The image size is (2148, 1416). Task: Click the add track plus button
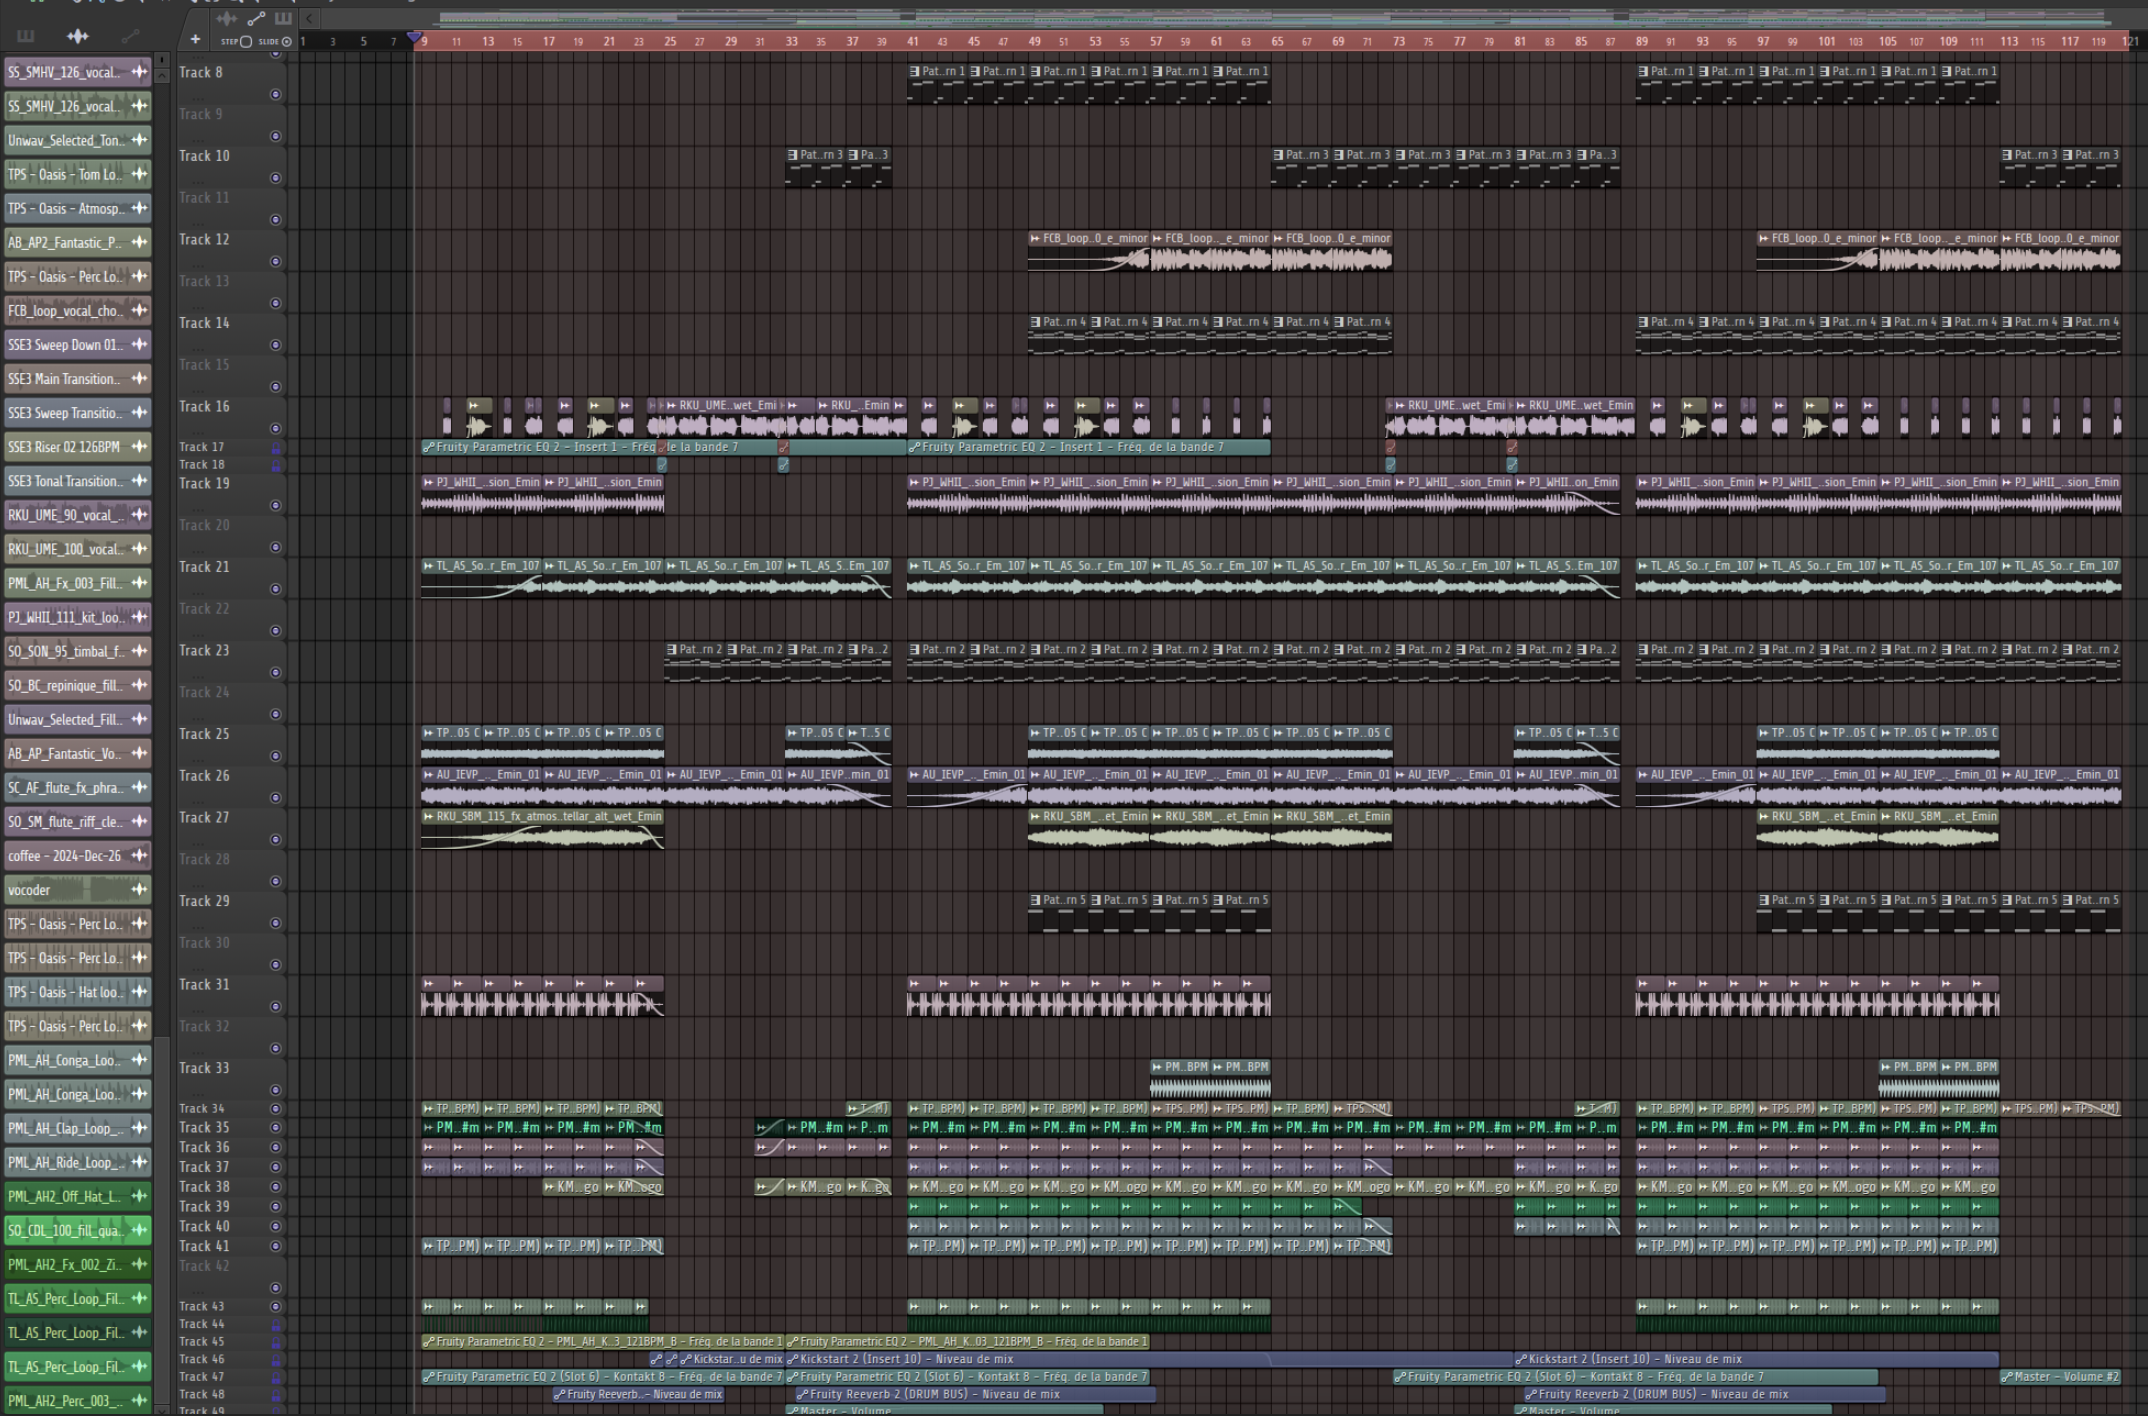pyautogui.click(x=195, y=40)
